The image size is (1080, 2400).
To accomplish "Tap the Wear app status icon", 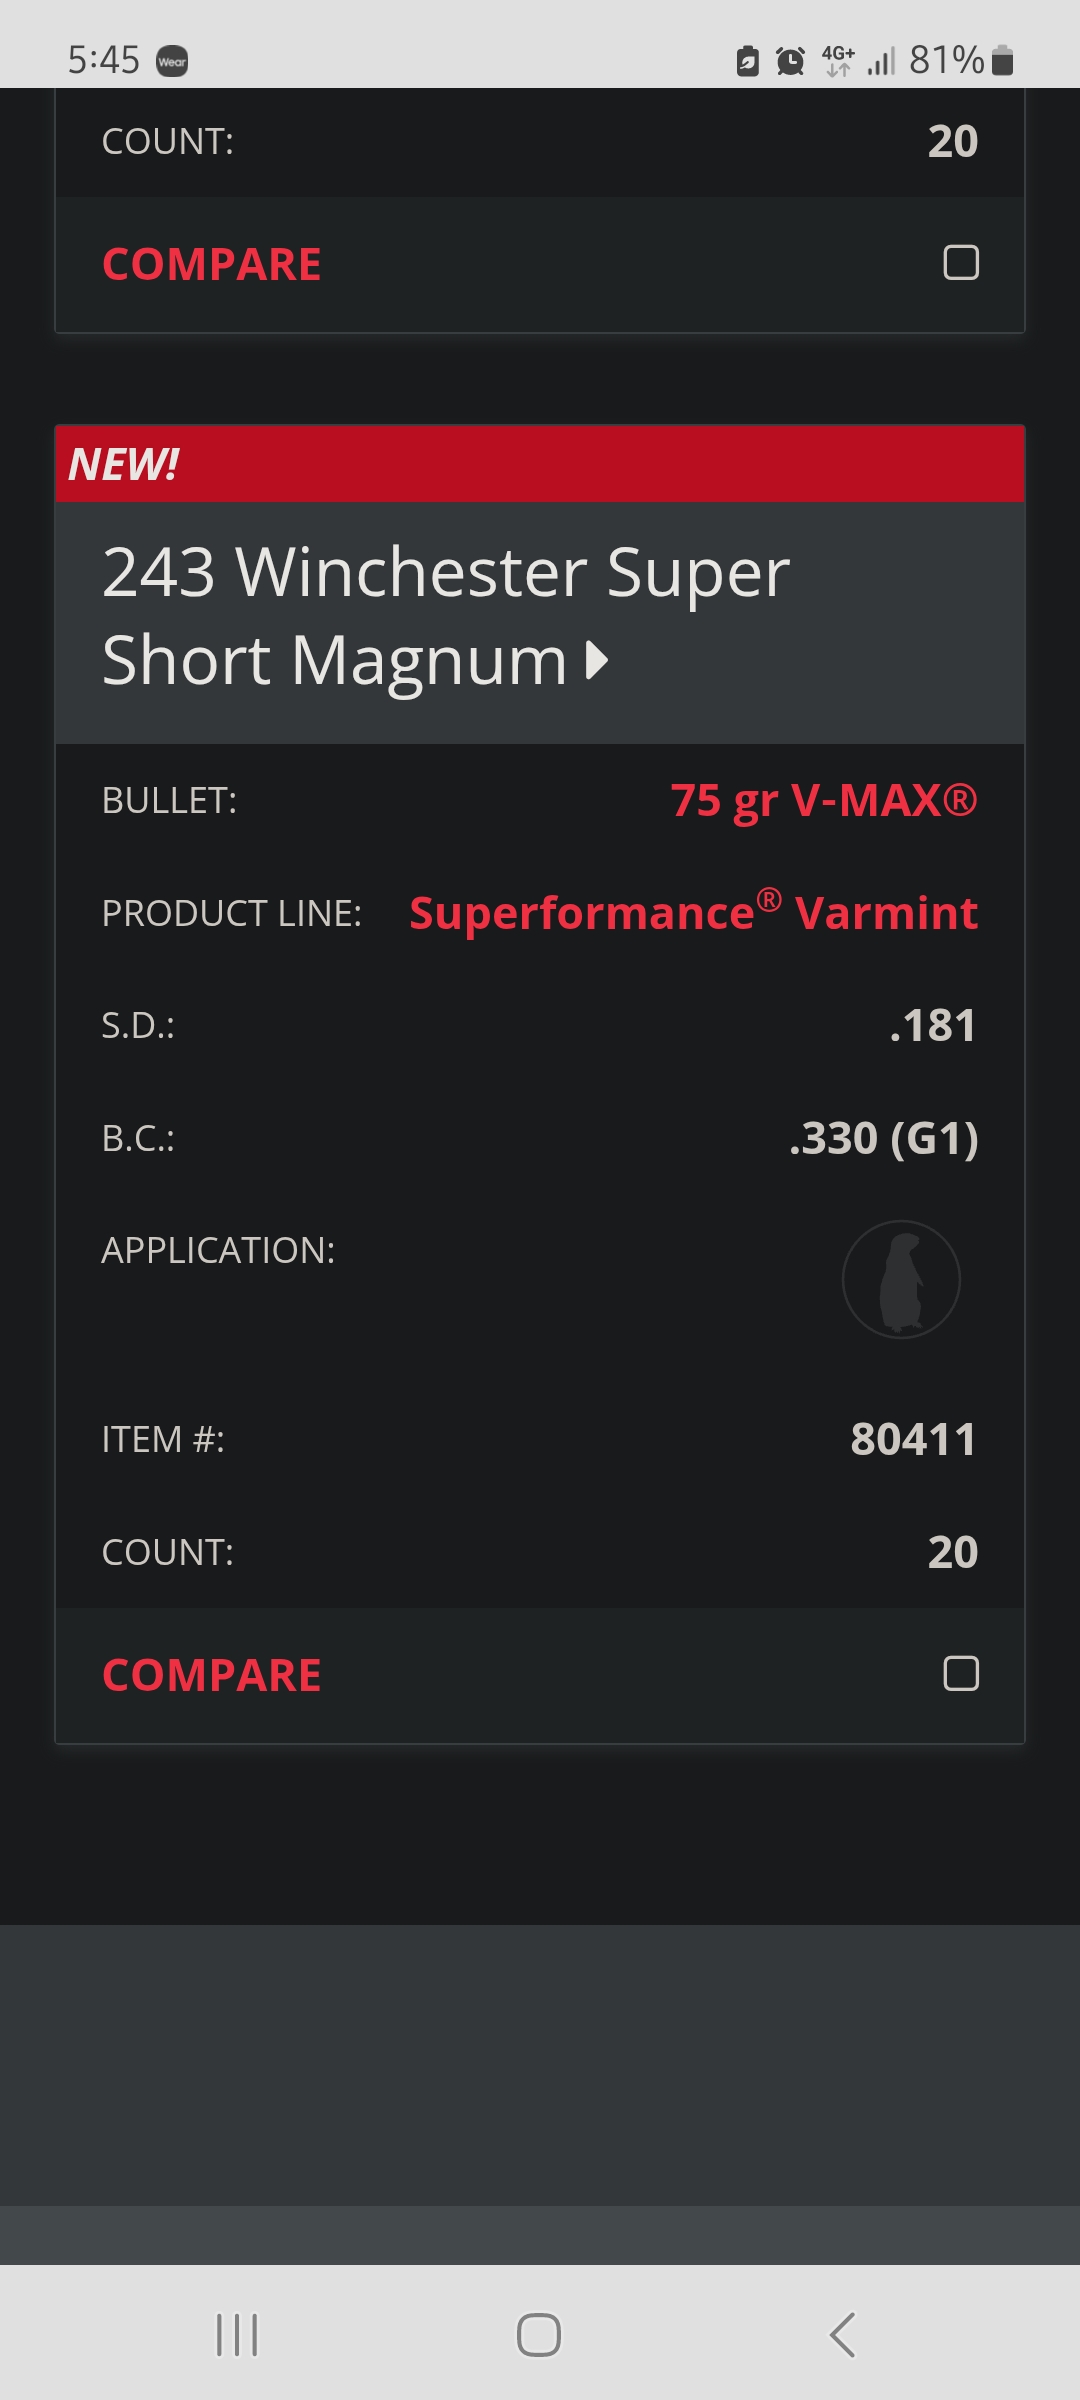I will (x=172, y=62).
